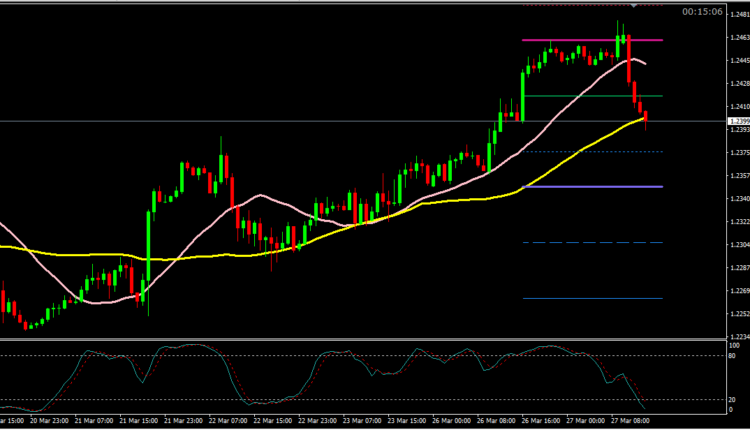Click the large red candle below magenta line

click(x=629, y=58)
